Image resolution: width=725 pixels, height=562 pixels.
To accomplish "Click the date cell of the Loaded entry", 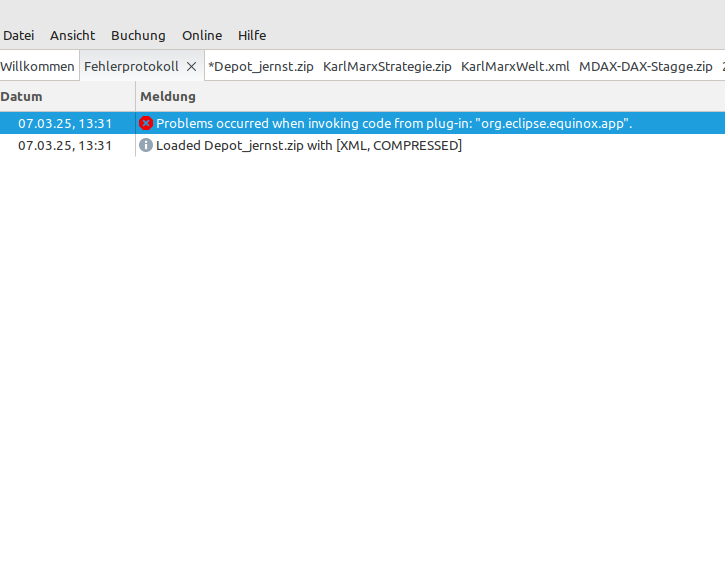I will [x=65, y=145].
